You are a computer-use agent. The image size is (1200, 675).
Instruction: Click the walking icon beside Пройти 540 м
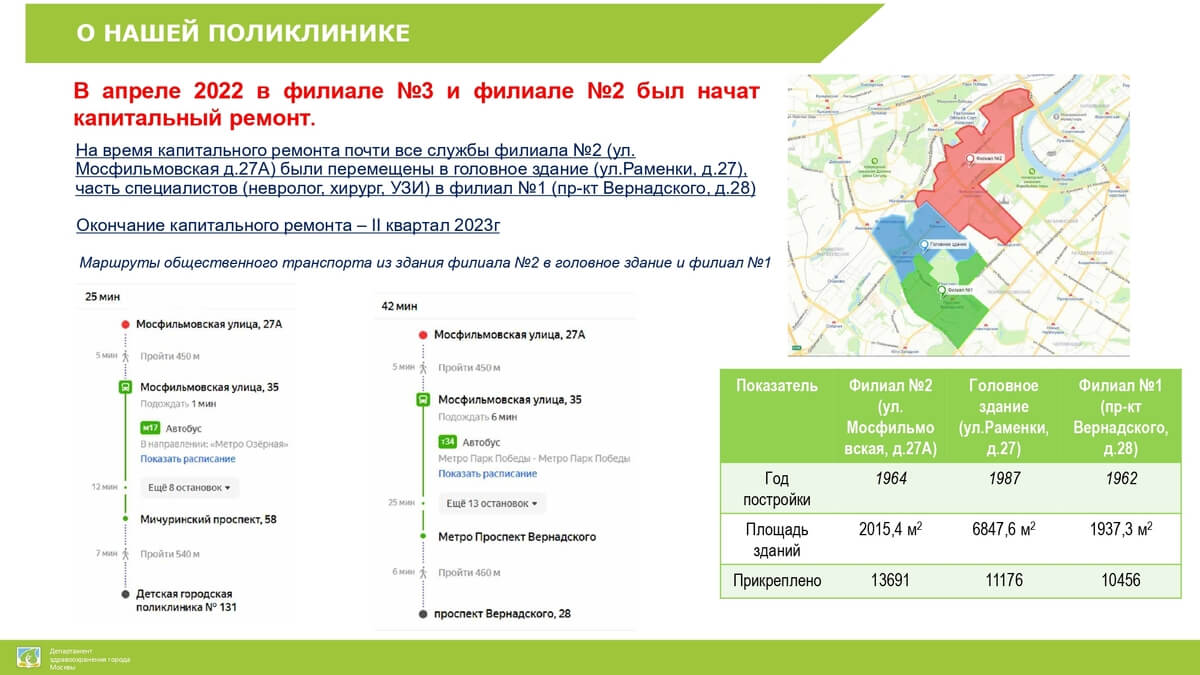(125, 553)
